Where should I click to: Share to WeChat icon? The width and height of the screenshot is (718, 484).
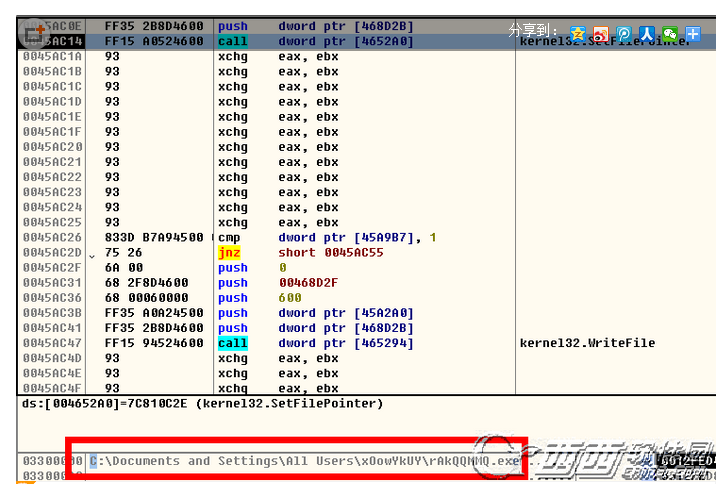[x=670, y=34]
